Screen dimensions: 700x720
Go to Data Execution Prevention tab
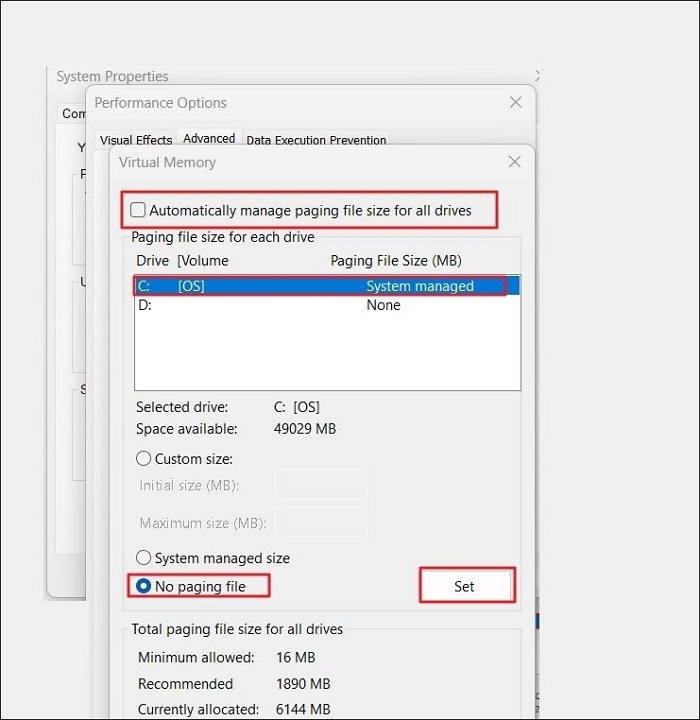click(316, 140)
